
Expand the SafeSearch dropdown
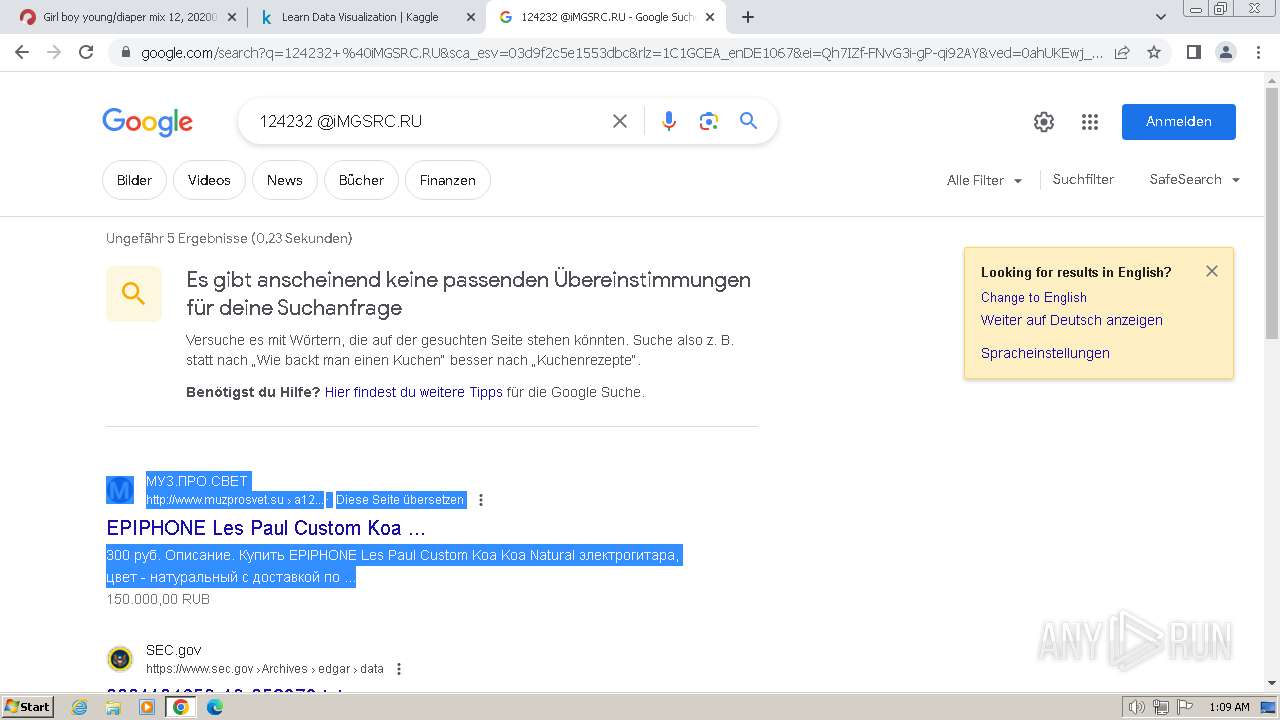[x=1194, y=179]
